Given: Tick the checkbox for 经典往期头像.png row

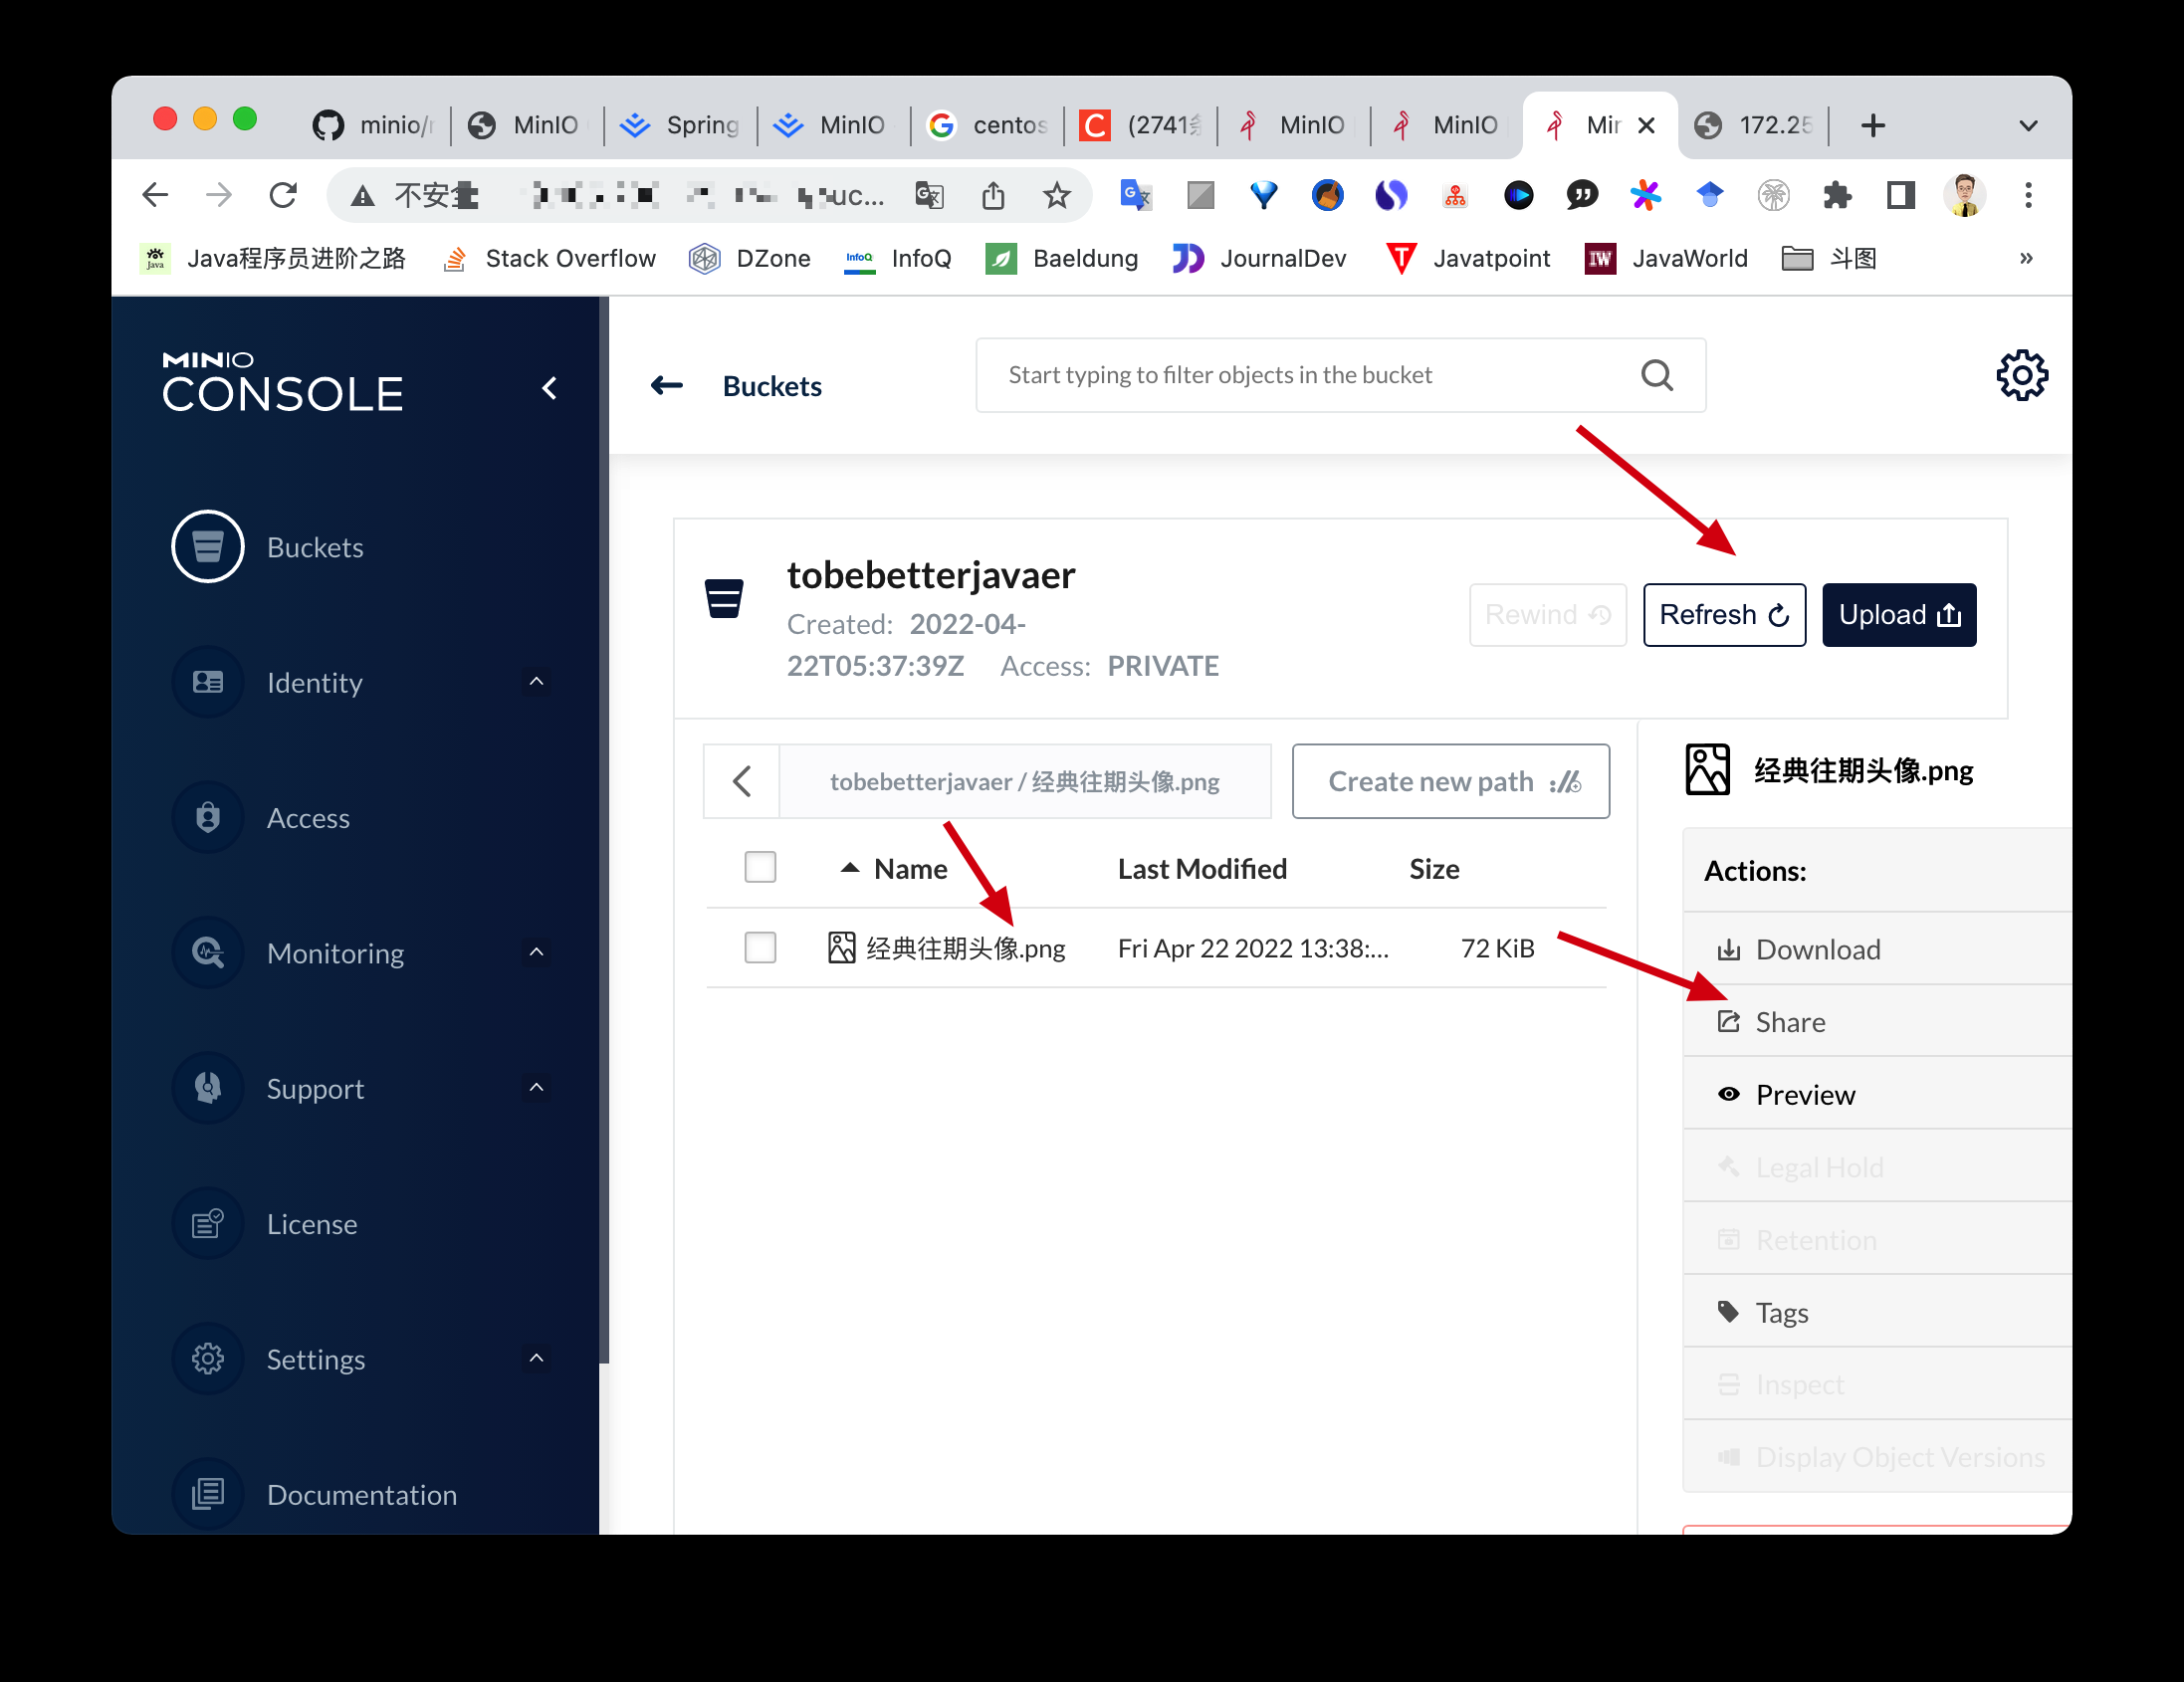Looking at the screenshot, I should click(x=760, y=947).
